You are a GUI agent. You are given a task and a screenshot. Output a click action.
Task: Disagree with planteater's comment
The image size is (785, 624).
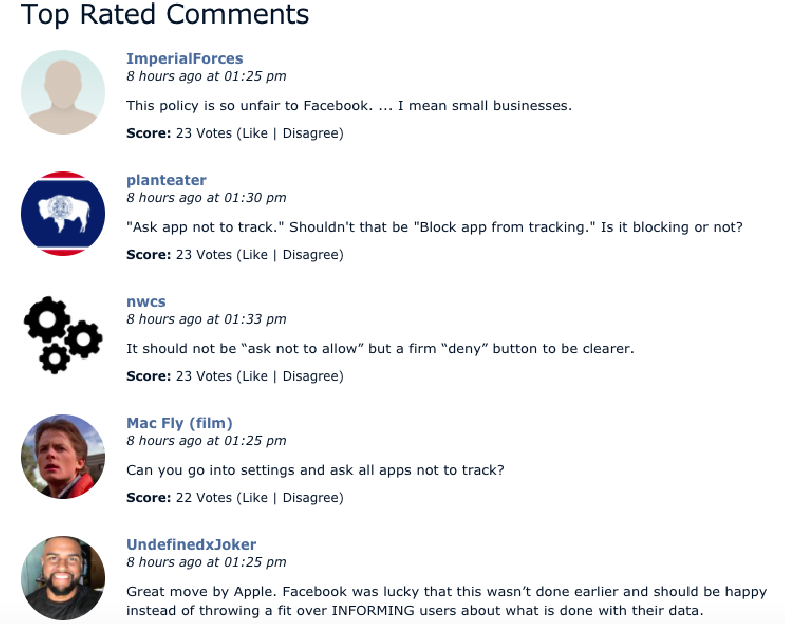310,255
